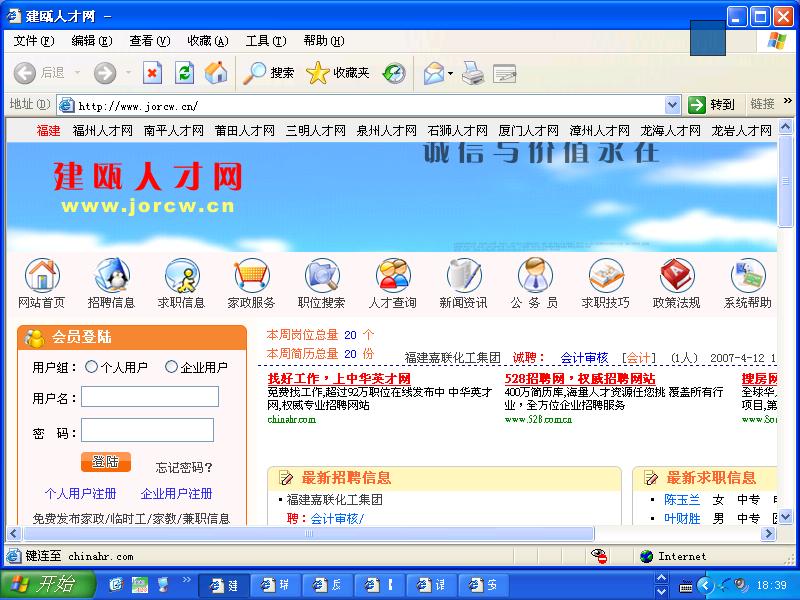The height and width of the screenshot is (600, 800).
Task: Click the 转到 Go button
Action: point(712,105)
